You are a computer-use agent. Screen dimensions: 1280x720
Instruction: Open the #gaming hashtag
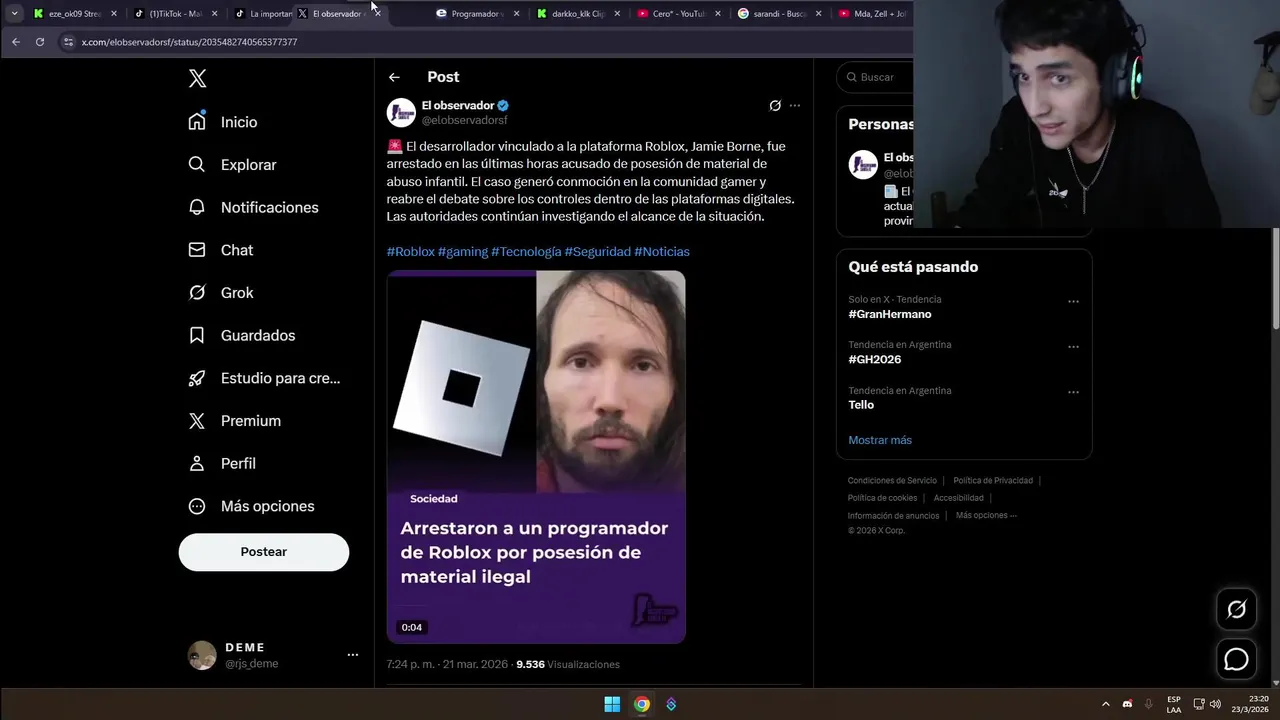point(463,252)
